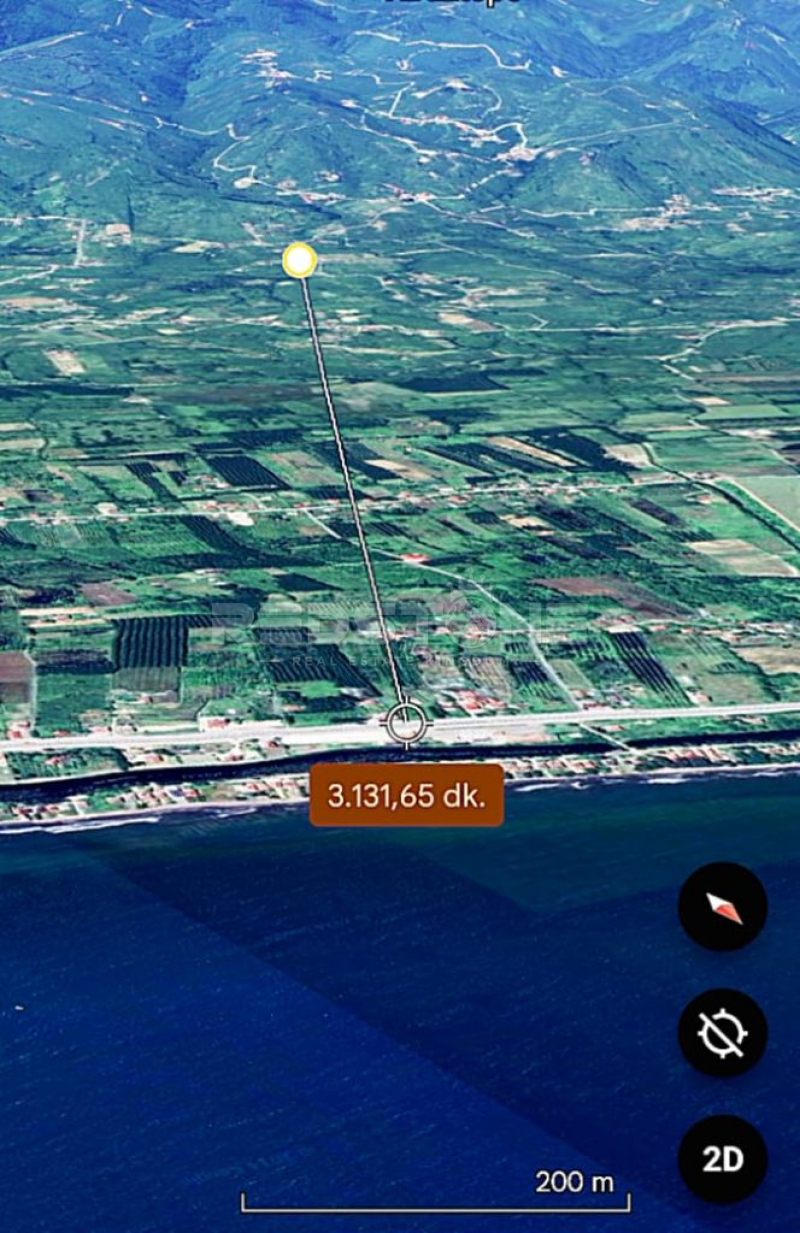Tap the red-roofed building beside measurement line

[x=413, y=558]
